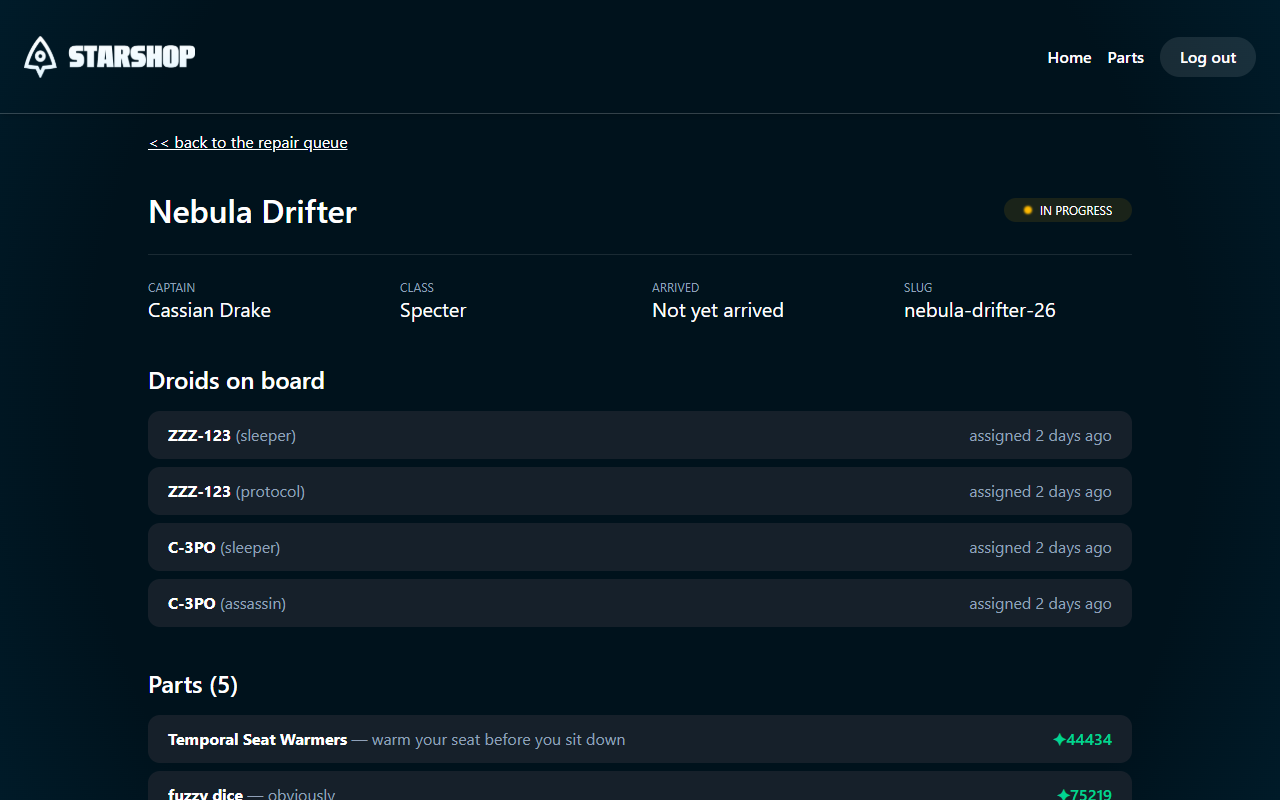Click the Log out button
Image resolution: width=1280 pixels, height=800 pixels.
pos(1208,57)
